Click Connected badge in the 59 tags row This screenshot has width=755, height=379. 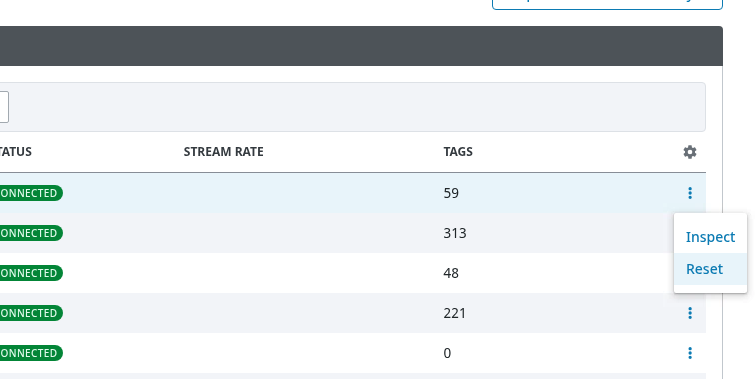[31, 193]
